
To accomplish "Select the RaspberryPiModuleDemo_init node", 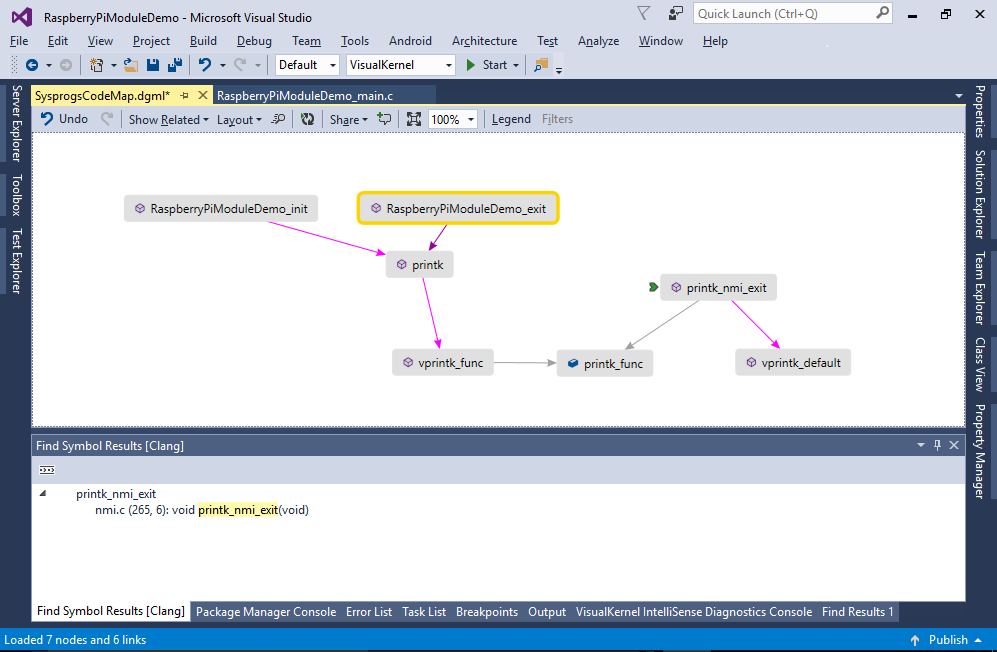I will [x=221, y=209].
